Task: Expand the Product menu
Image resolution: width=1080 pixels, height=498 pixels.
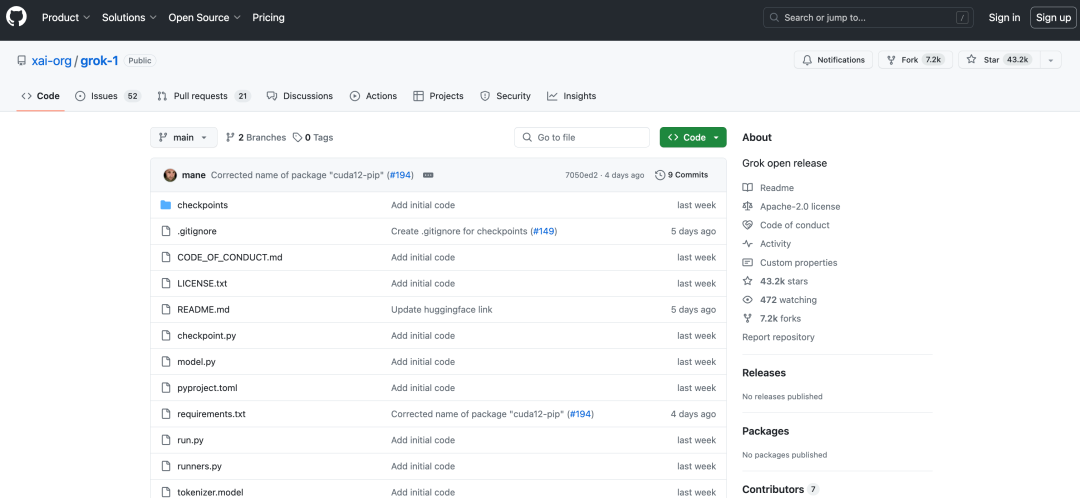Action: (x=66, y=17)
